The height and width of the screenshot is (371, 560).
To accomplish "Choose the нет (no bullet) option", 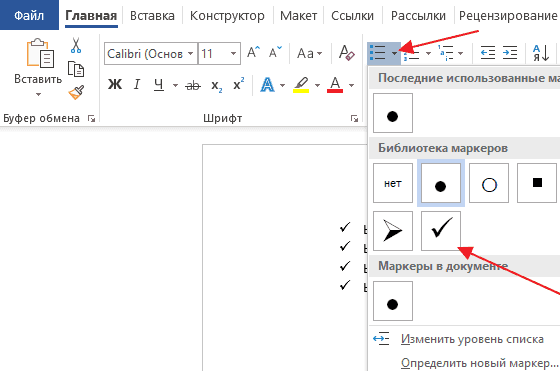I will pyautogui.click(x=393, y=183).
